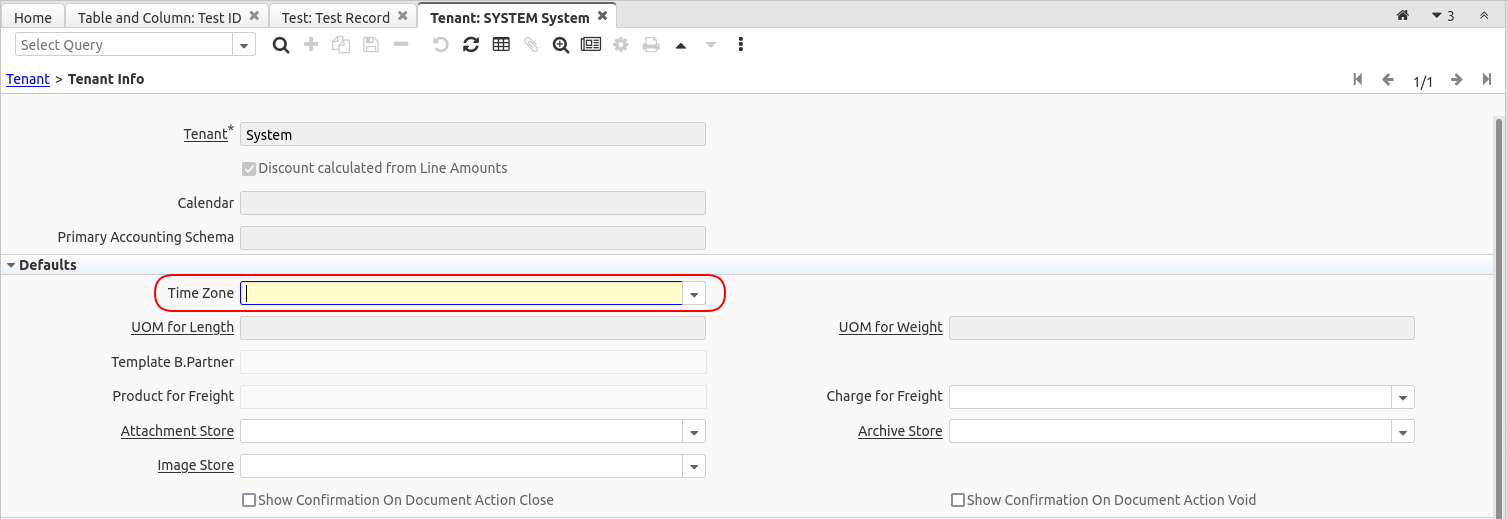Enable Show Confirmation On Document Action Close
The width and height of the screenshot is (1507, 519).
(x=249, y=500)
